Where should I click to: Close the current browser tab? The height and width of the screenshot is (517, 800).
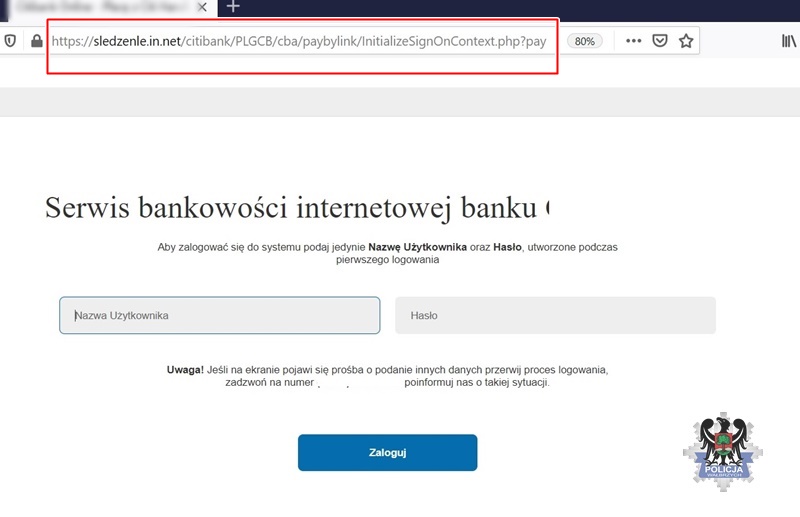[x=202, y=7]
